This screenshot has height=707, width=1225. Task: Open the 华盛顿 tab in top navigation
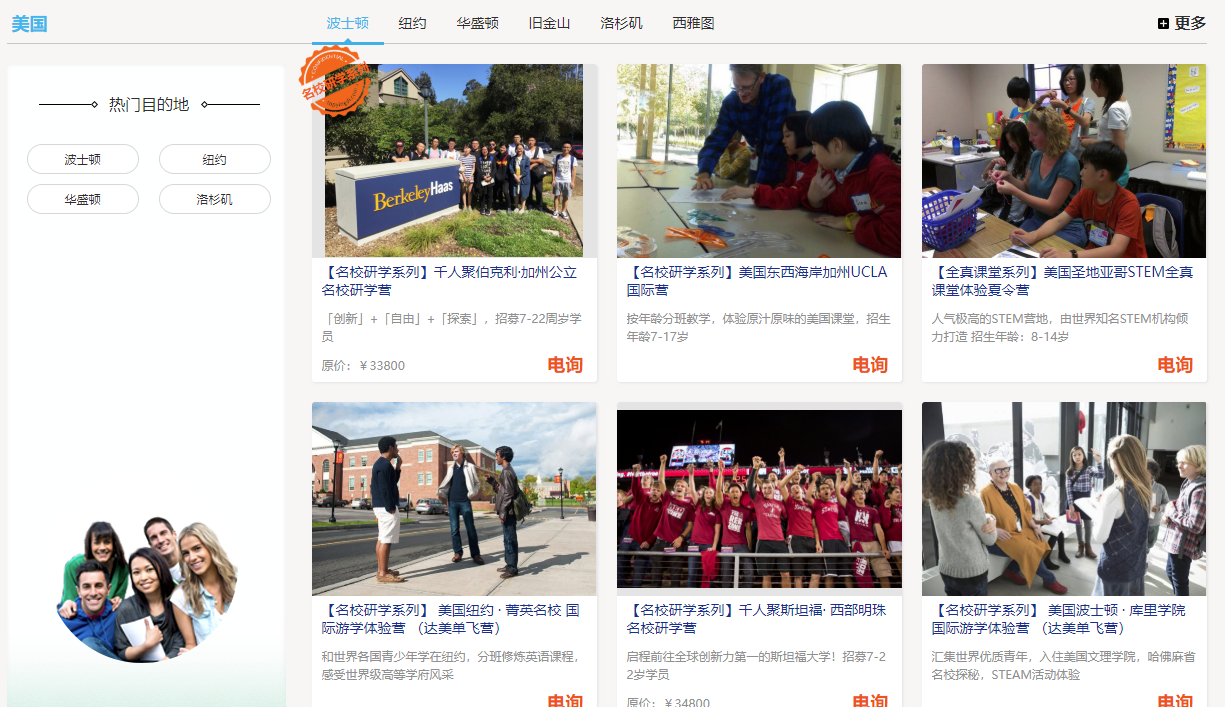pyautogui.click(x=477, y=23)
